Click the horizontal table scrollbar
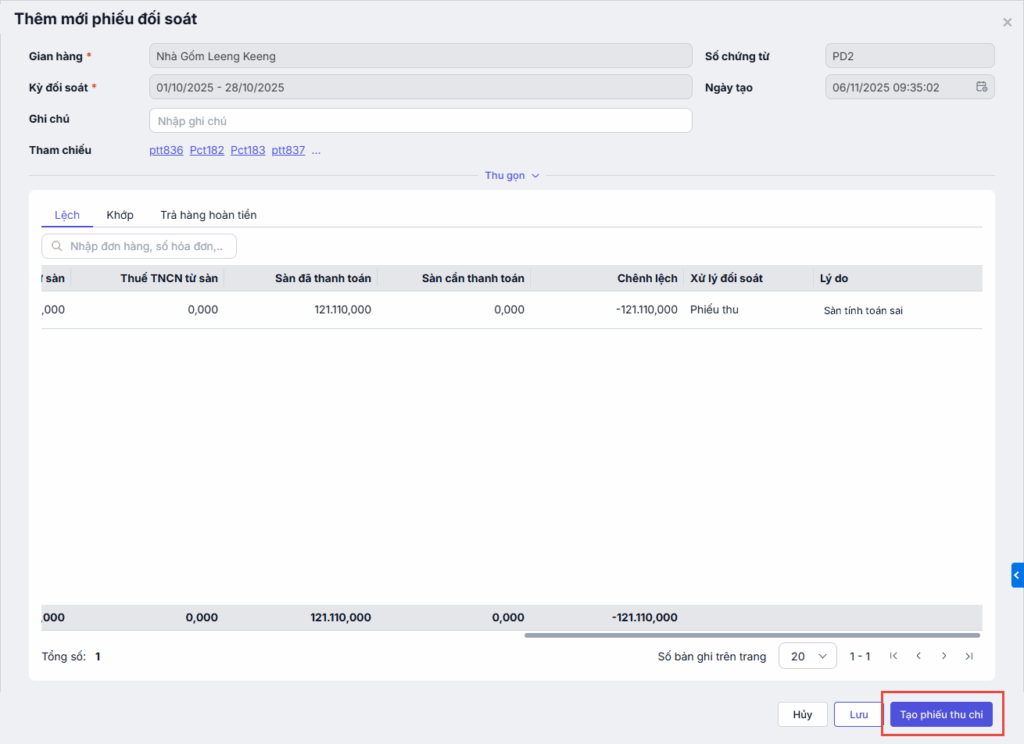The image size is (1024, 744). pyautogui.click(x=751, y=635)
